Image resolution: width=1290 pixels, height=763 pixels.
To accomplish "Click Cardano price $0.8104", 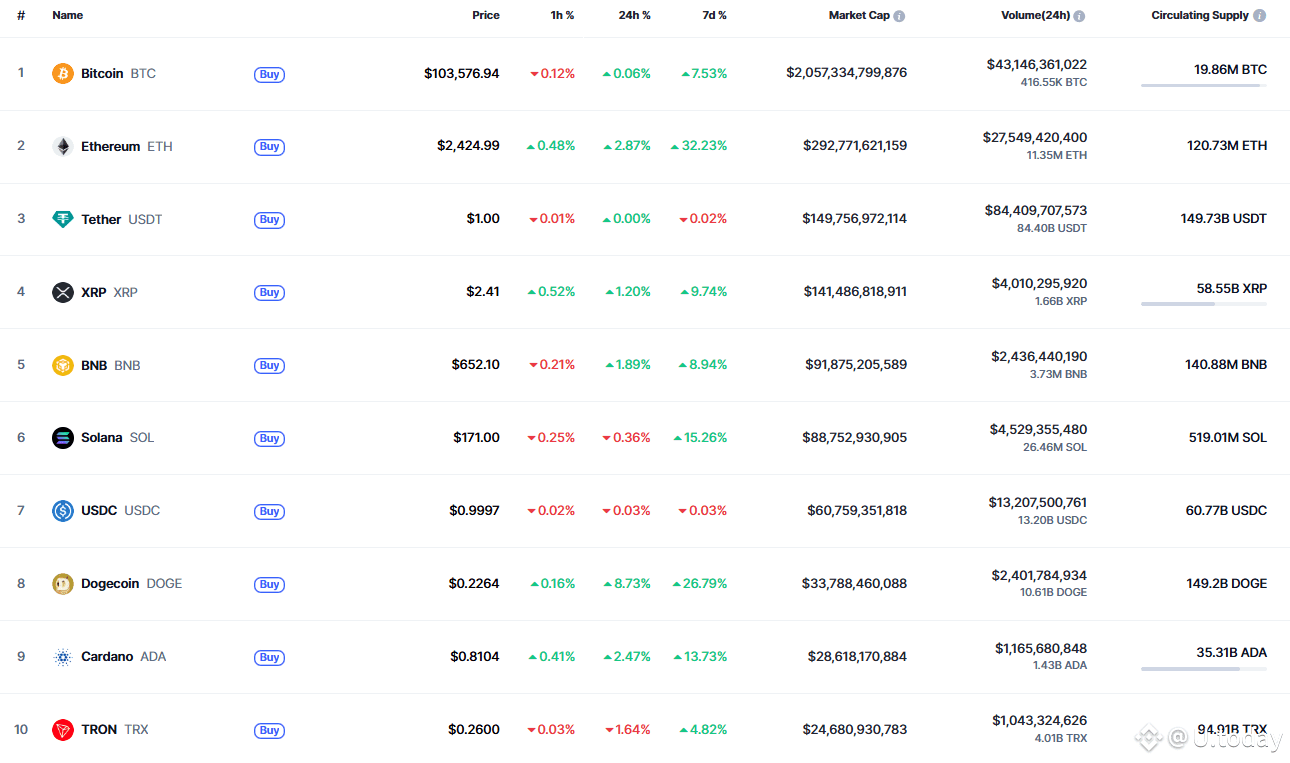I will pyautogui.click(x=475, y=657).
